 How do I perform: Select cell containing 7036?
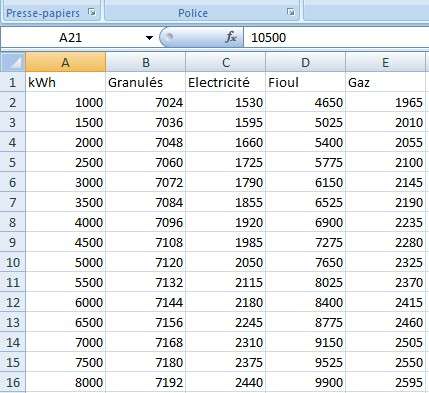[145, 122]
